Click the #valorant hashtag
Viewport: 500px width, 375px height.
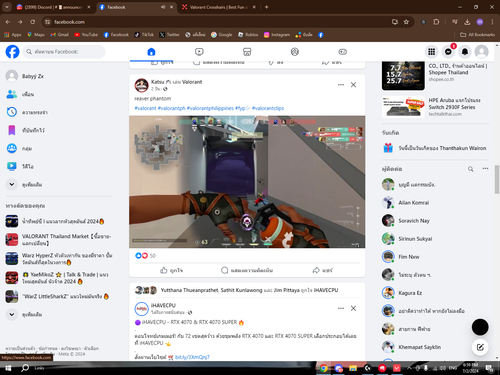(x=145, y=108)
